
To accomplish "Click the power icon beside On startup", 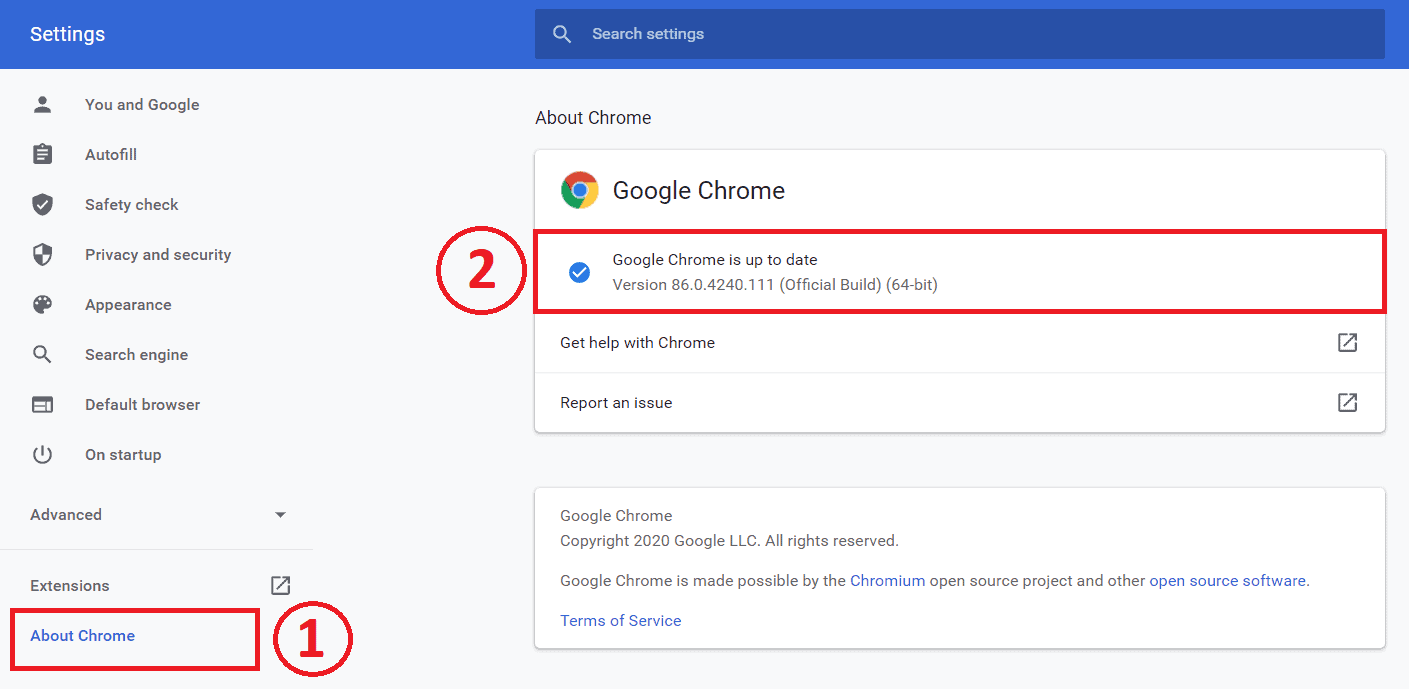I will point(42,454).
